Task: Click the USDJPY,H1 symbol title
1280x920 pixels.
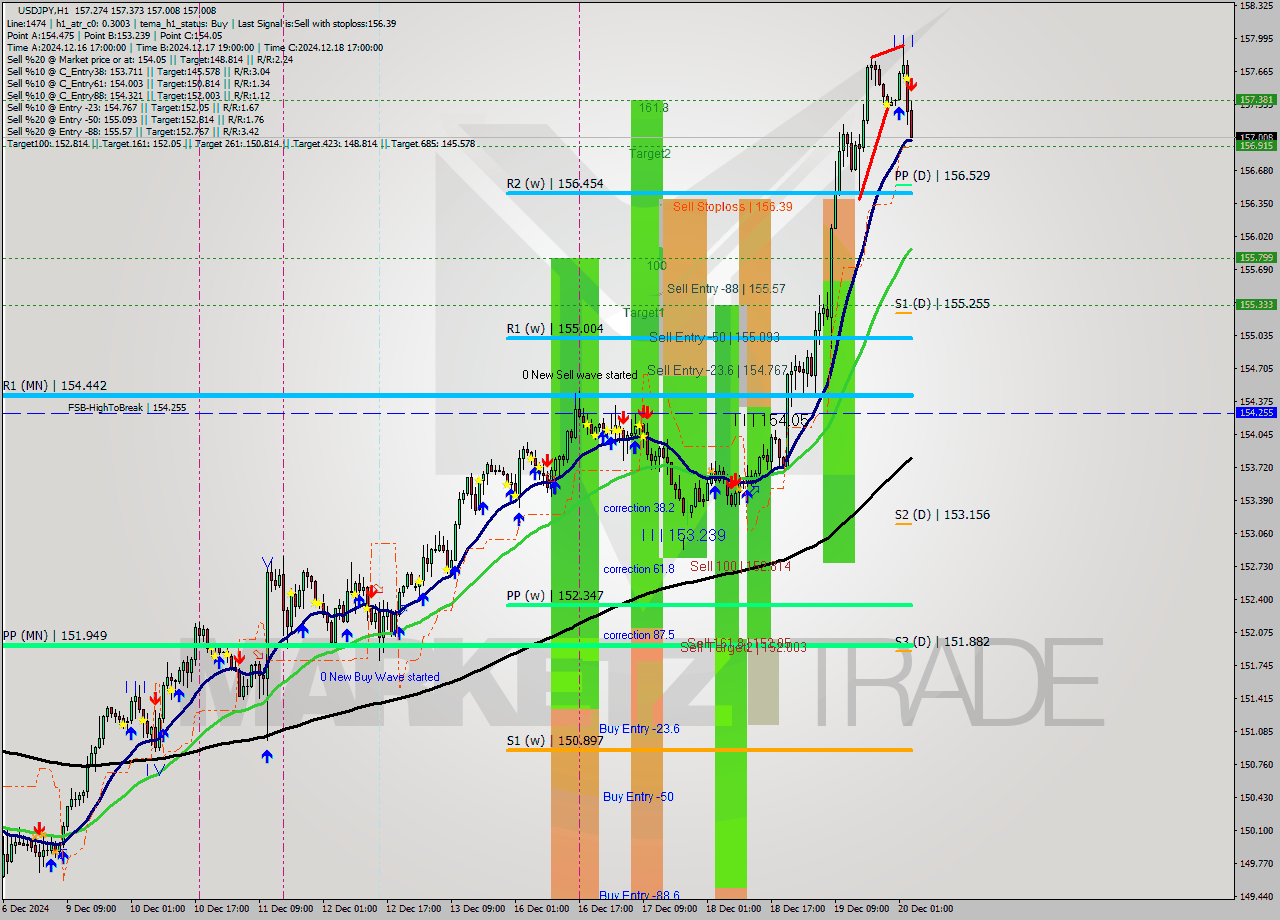Action: [44, 10]
